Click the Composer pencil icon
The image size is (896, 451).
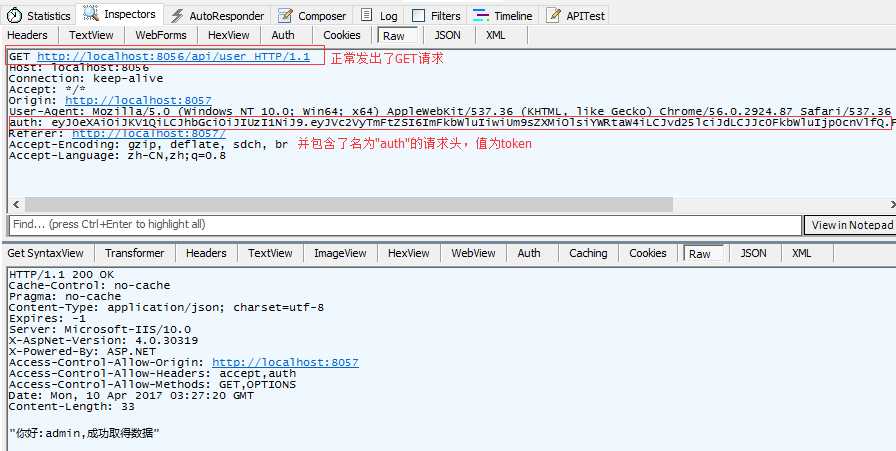pyautogui.click(x=286, y=15)
